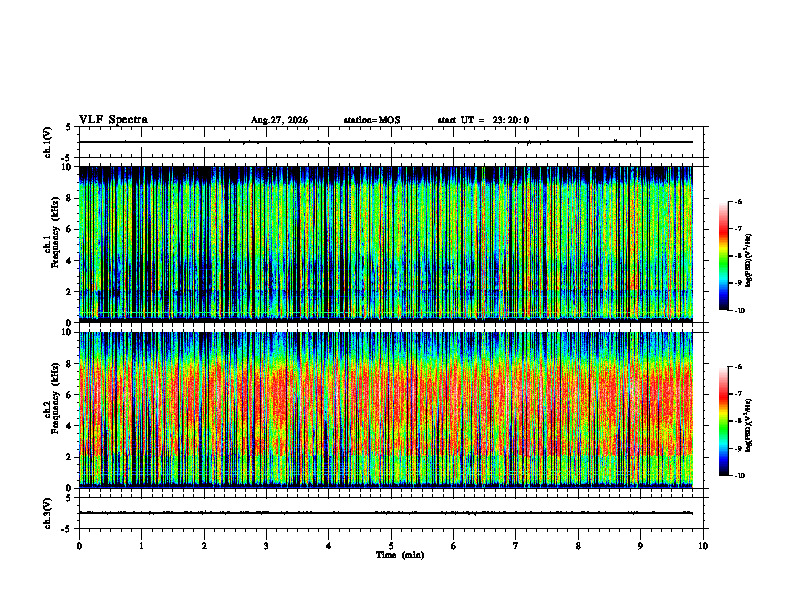Click the station=MOS label
The height and width of the screenshot is (612, 792).
click(372, 120)
